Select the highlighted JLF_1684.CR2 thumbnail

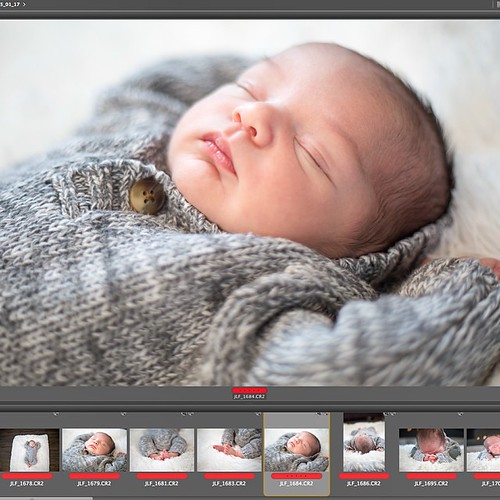[296, 450]
